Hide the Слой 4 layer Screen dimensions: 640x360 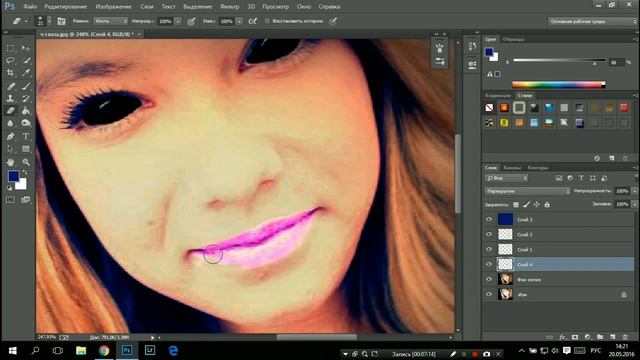click(489, 264)
